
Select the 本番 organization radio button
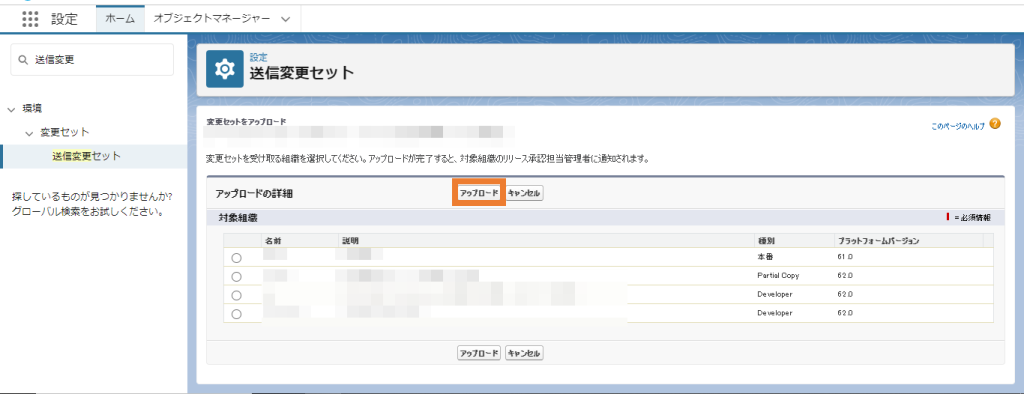click(x=236, y=258)
